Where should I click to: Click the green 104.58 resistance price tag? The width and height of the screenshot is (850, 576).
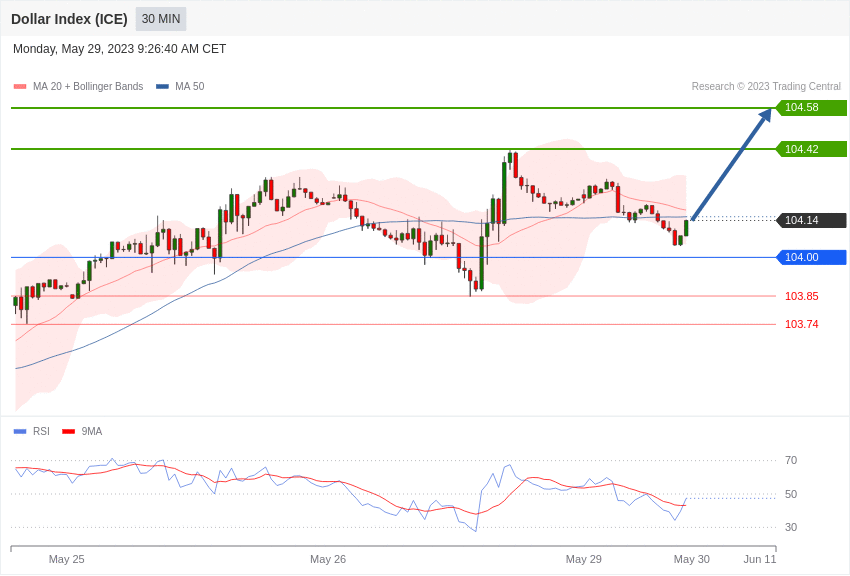812,108
